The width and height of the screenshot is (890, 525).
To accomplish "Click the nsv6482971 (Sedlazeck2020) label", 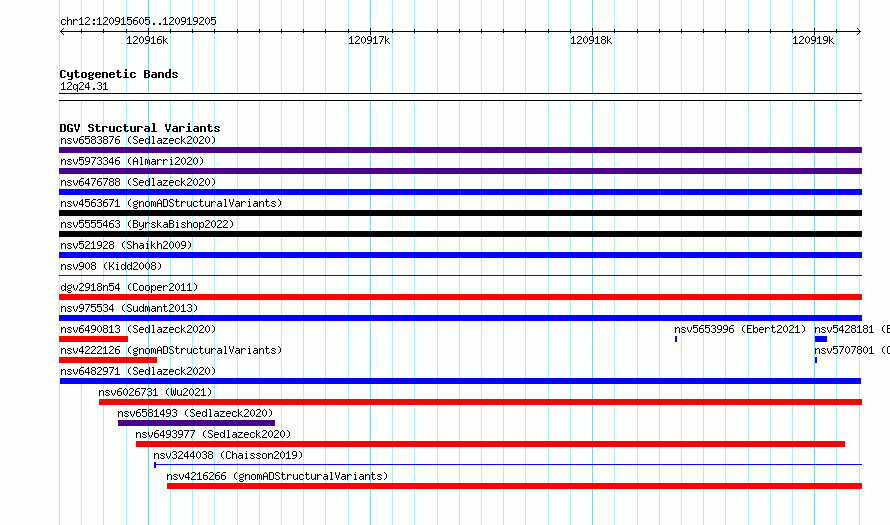I will click(138, 371).
